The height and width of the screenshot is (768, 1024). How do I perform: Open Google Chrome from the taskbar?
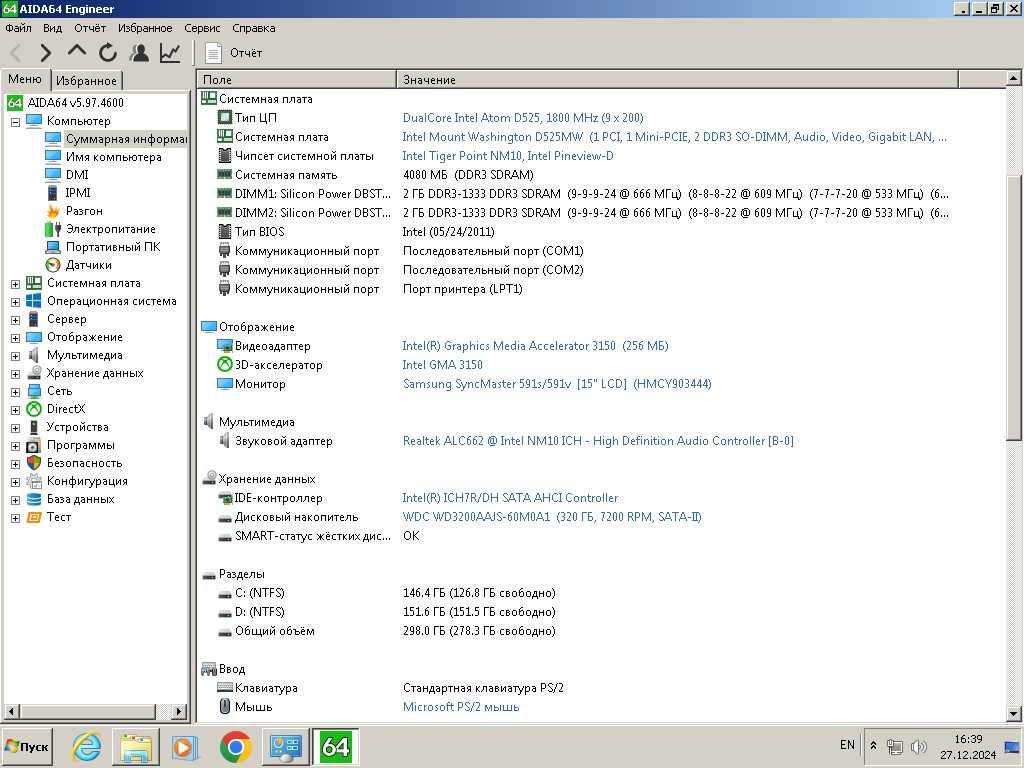pos(235,746)
